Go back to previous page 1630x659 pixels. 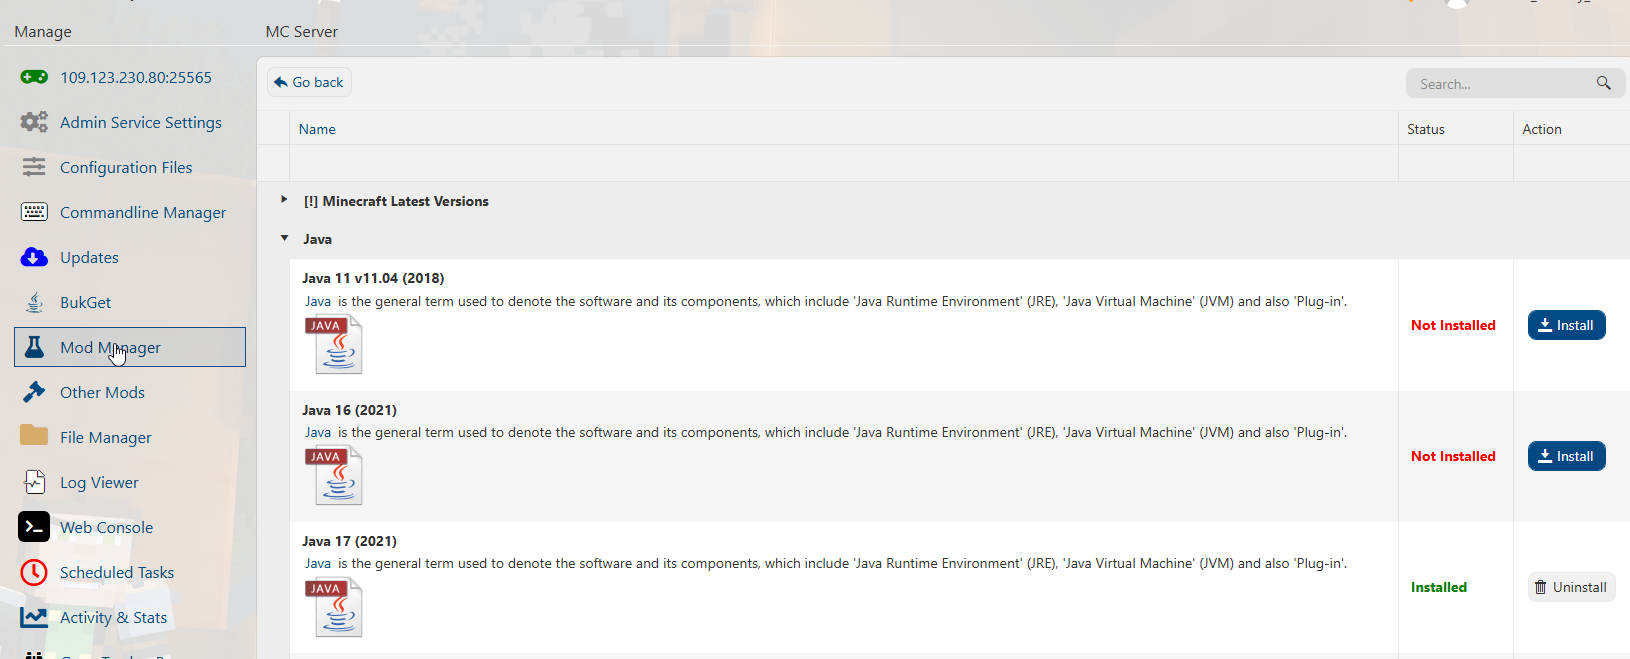click(x=309, y=82)
